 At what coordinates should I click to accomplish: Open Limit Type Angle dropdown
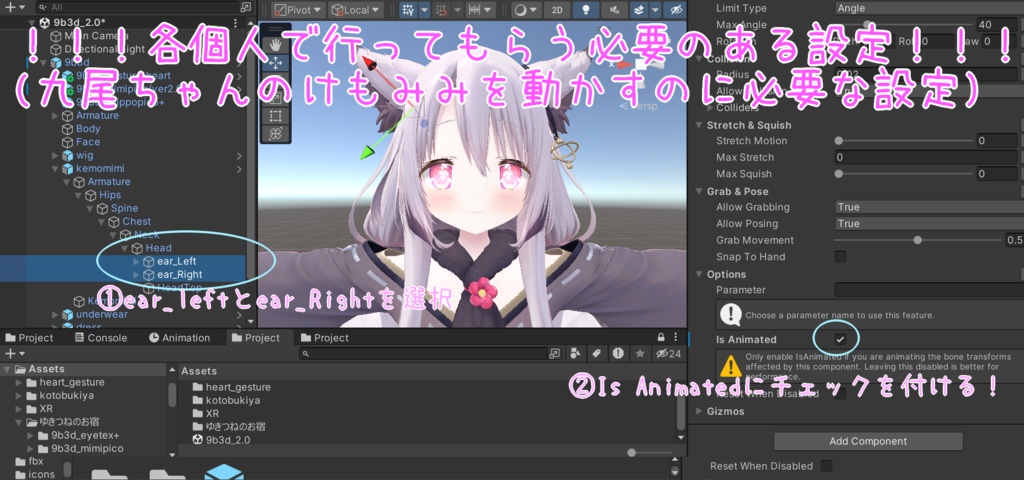[x=929, y=8]
